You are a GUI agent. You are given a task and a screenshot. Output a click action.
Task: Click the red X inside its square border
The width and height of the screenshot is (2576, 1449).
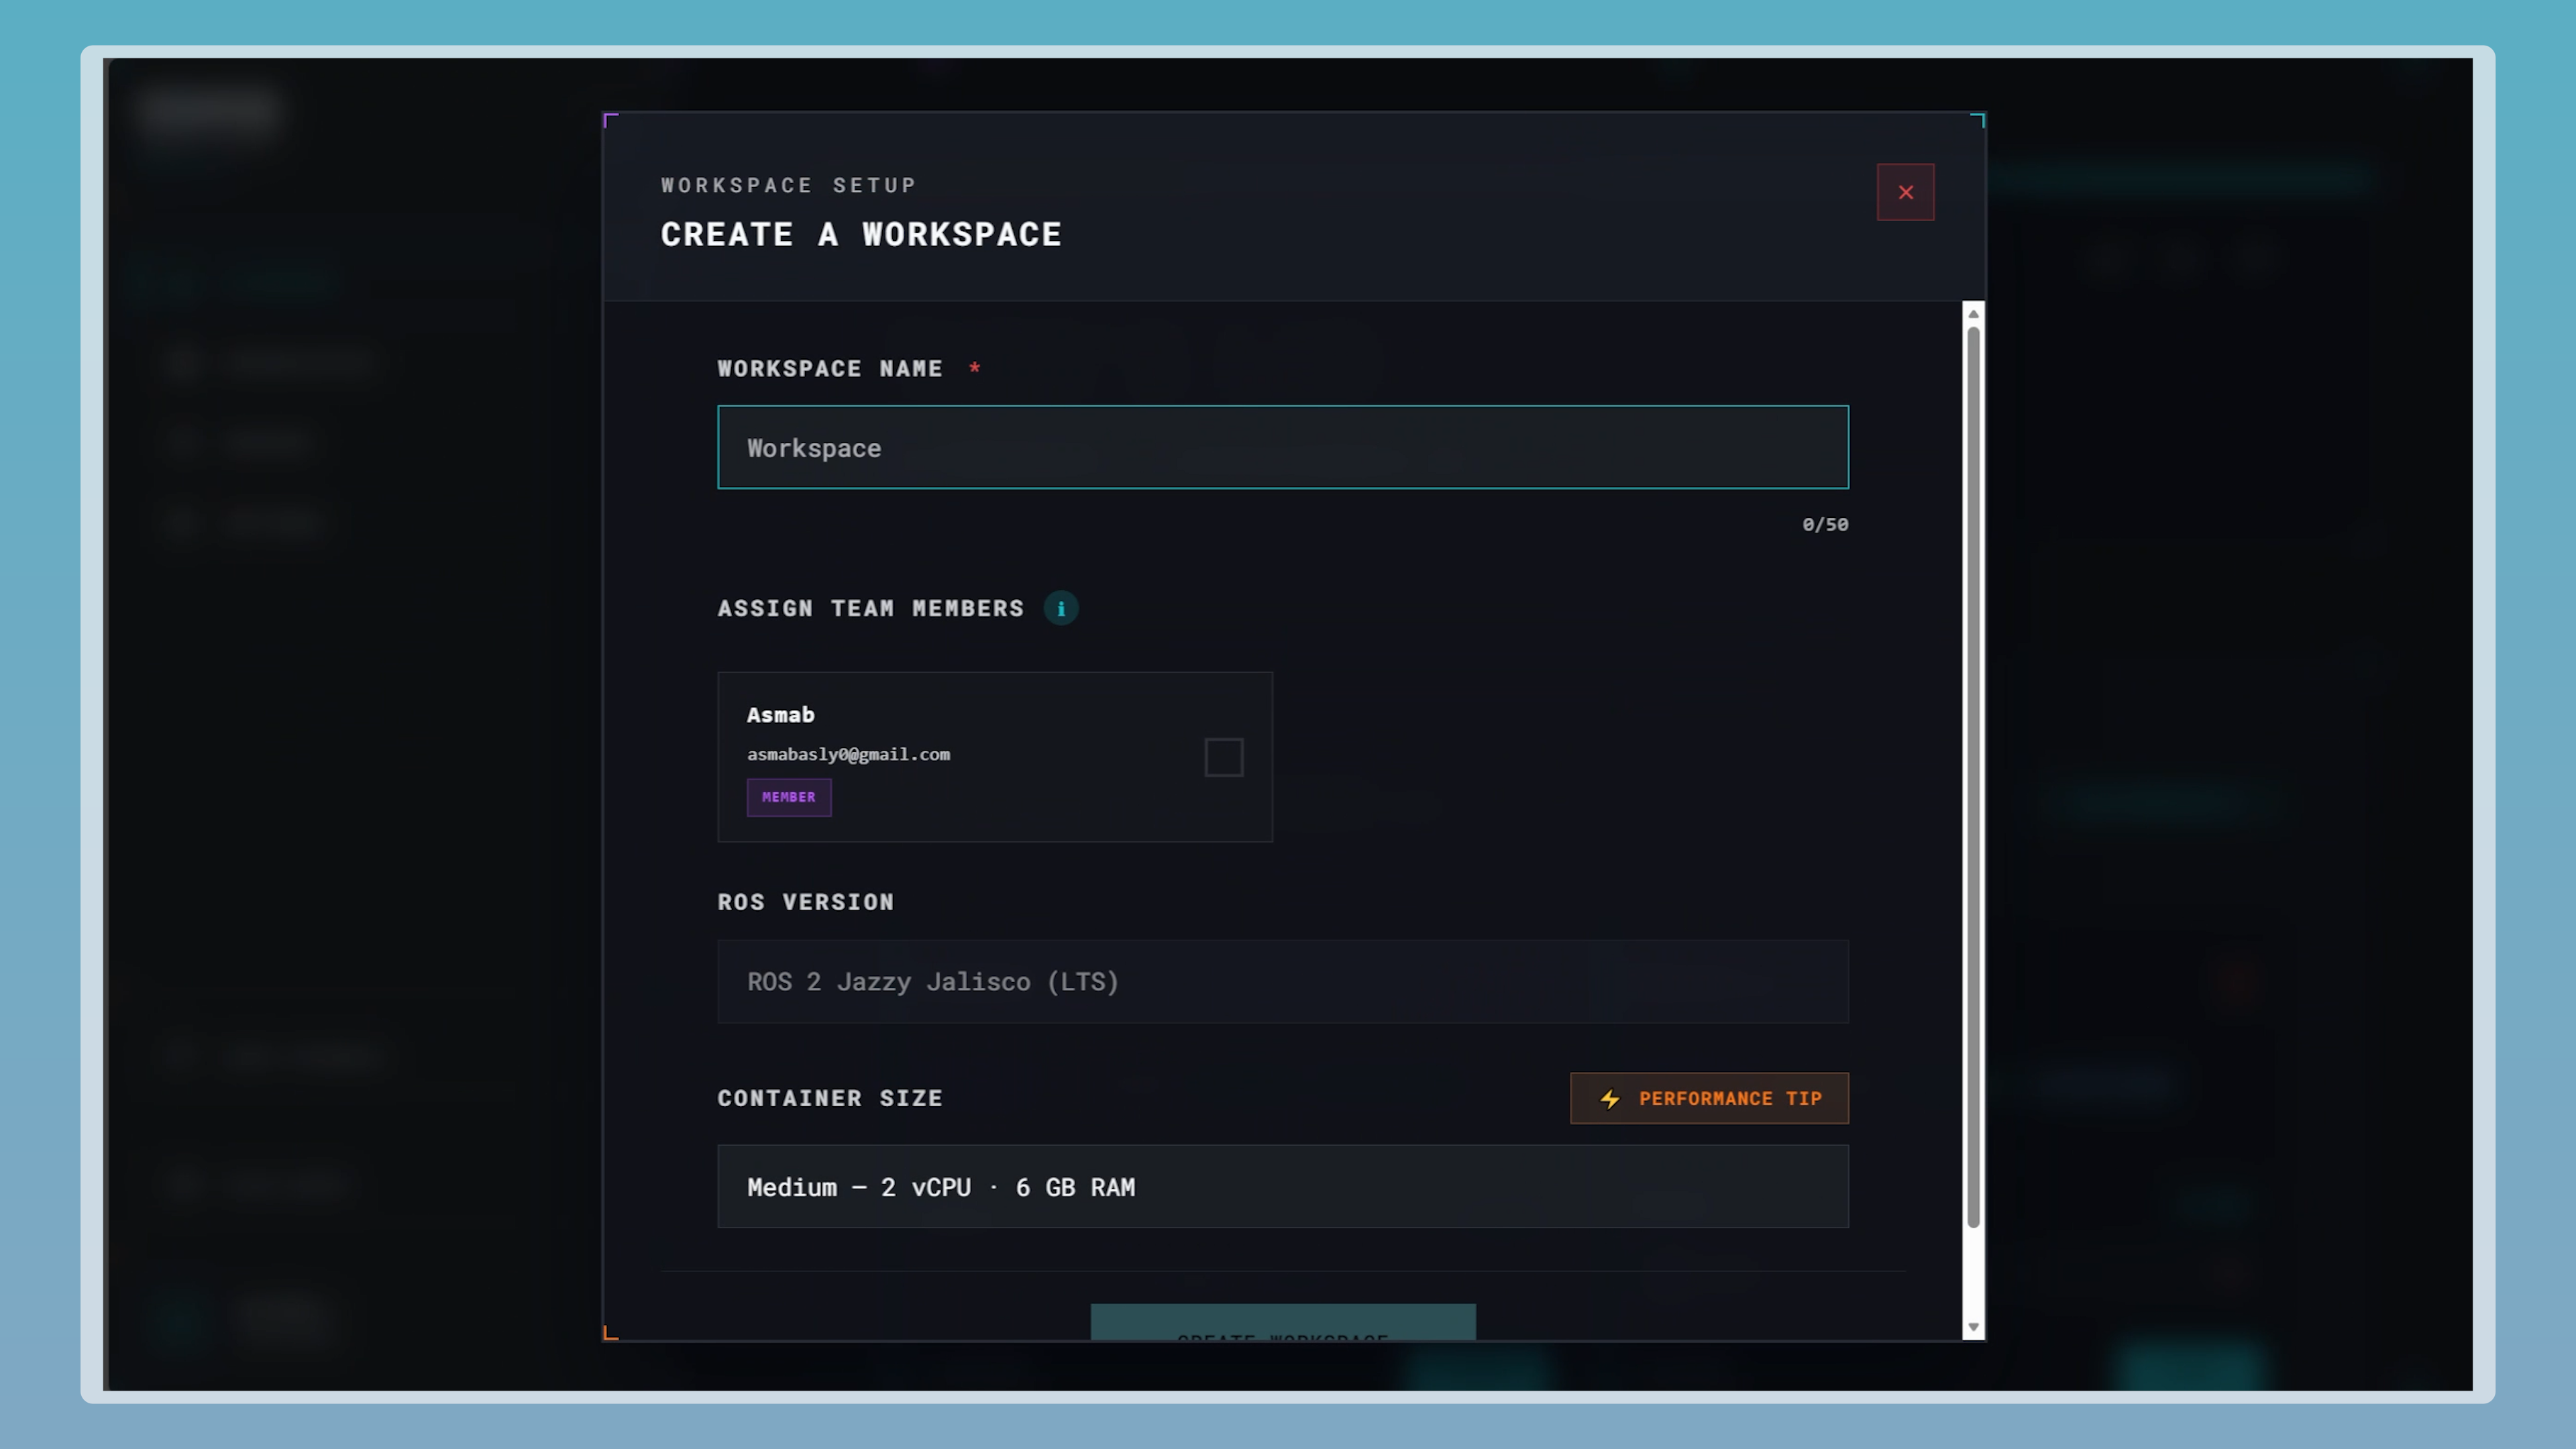pyautogui.click(x=1905, y=192)
